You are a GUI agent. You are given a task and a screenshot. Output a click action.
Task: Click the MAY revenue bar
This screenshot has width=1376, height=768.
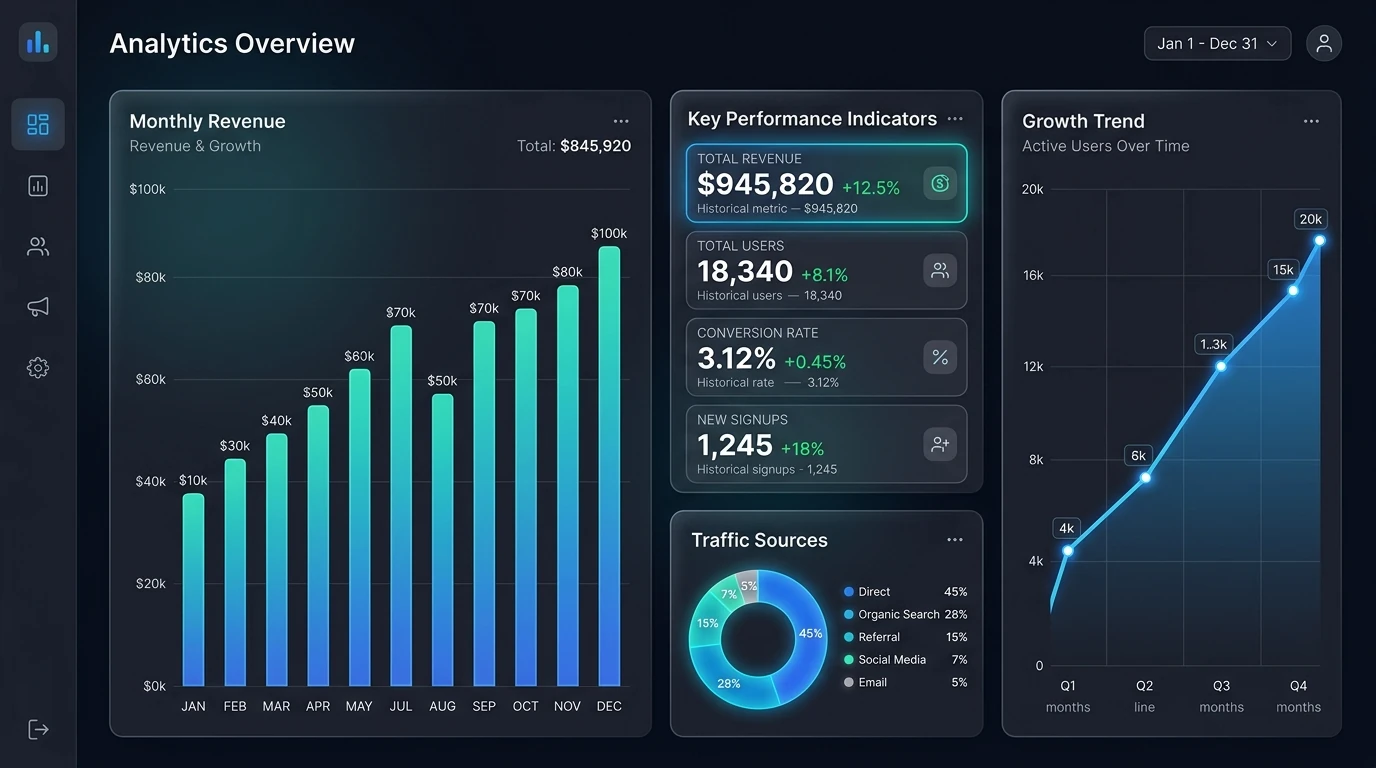[359, 528]
